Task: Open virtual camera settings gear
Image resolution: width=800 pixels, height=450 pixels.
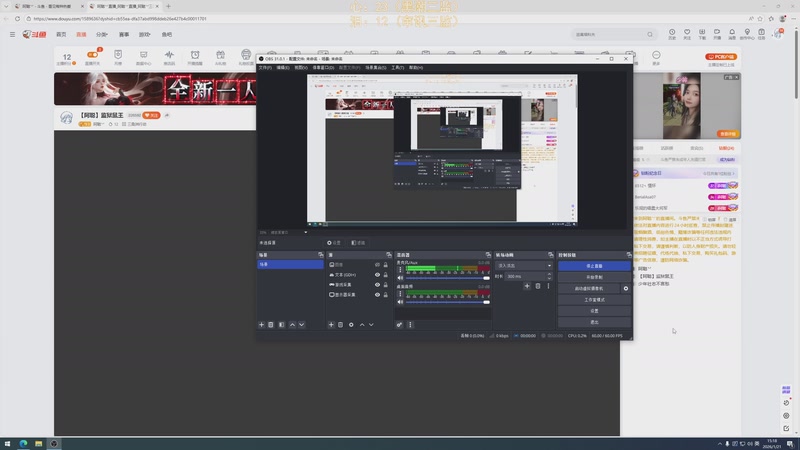Action: (626, 288)
